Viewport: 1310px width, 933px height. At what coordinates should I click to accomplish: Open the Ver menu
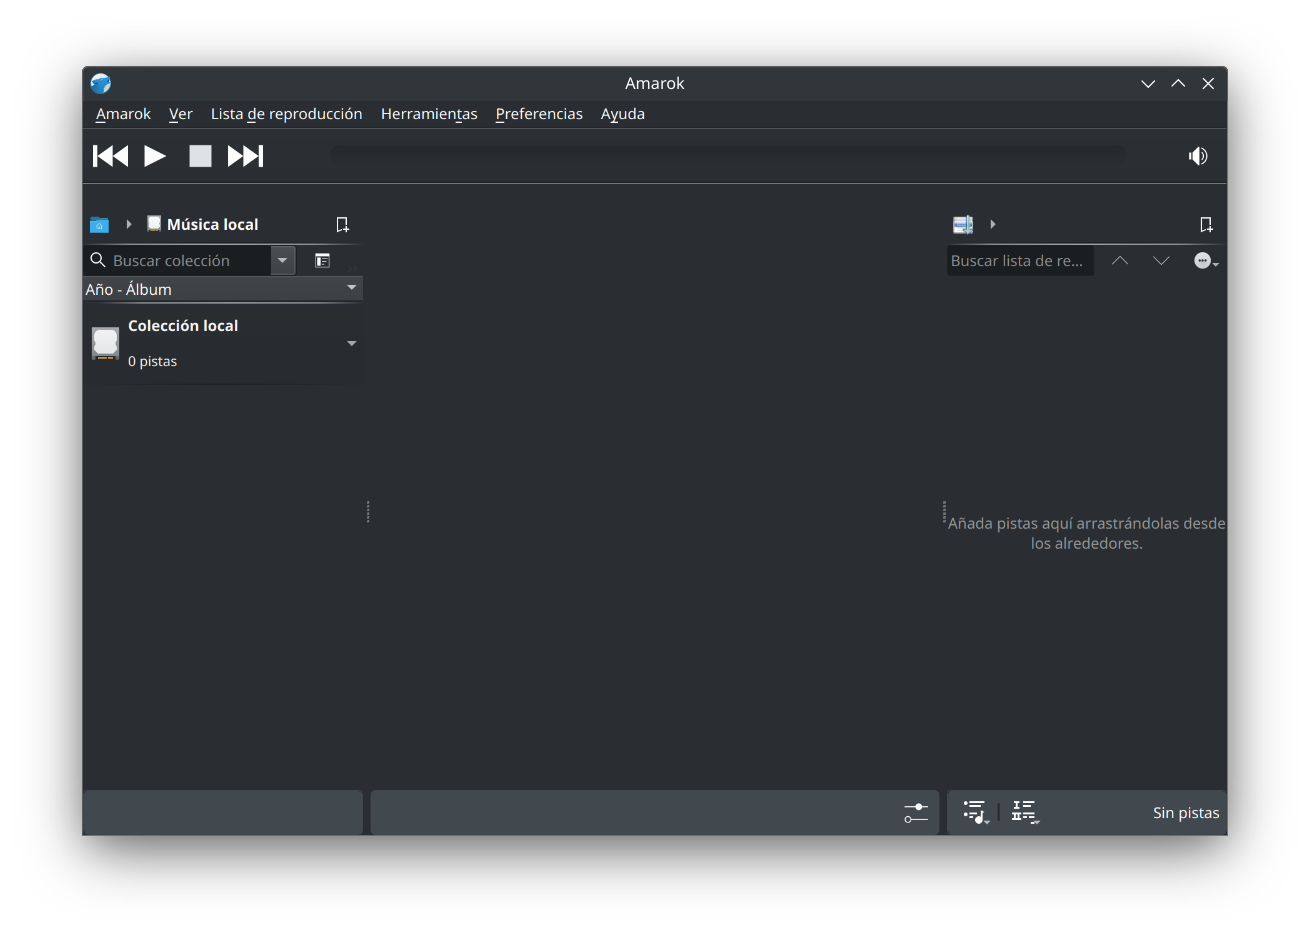point(180,114)
